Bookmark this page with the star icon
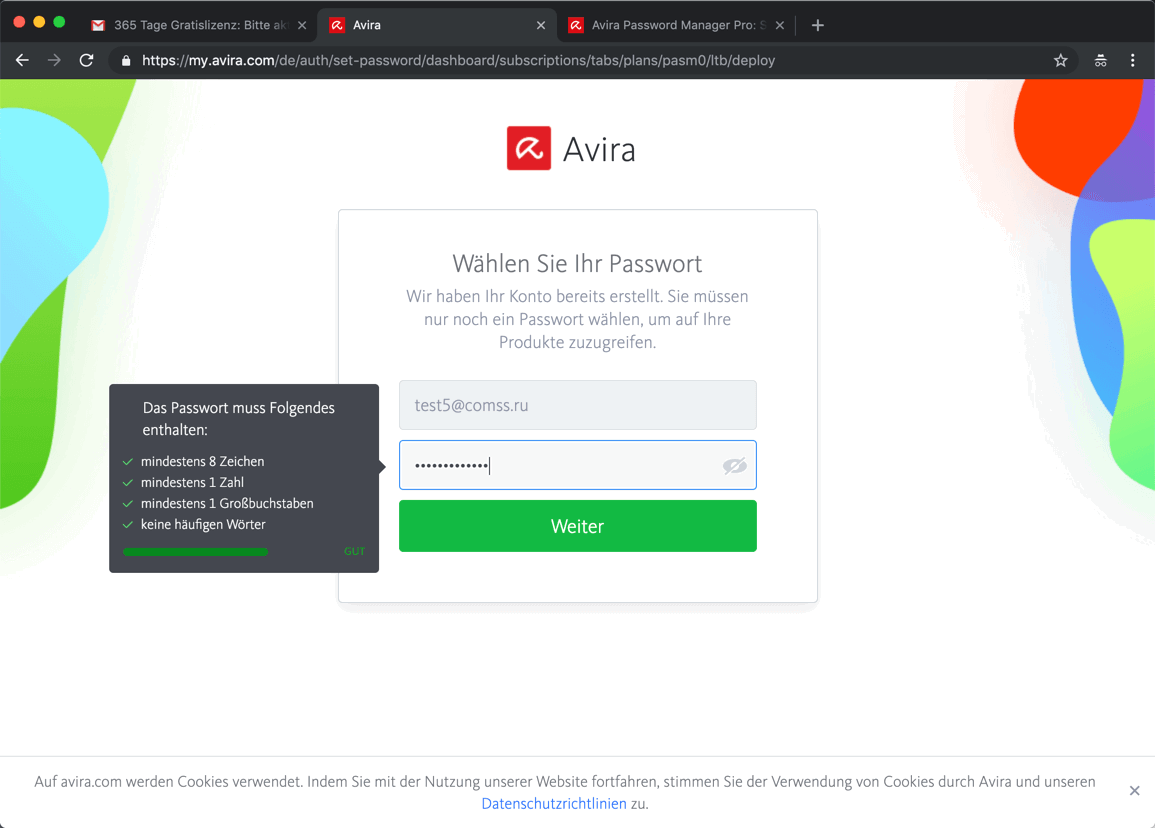Image resolution: width=1155 pixels, height=828 pixels. (1060, 60)
